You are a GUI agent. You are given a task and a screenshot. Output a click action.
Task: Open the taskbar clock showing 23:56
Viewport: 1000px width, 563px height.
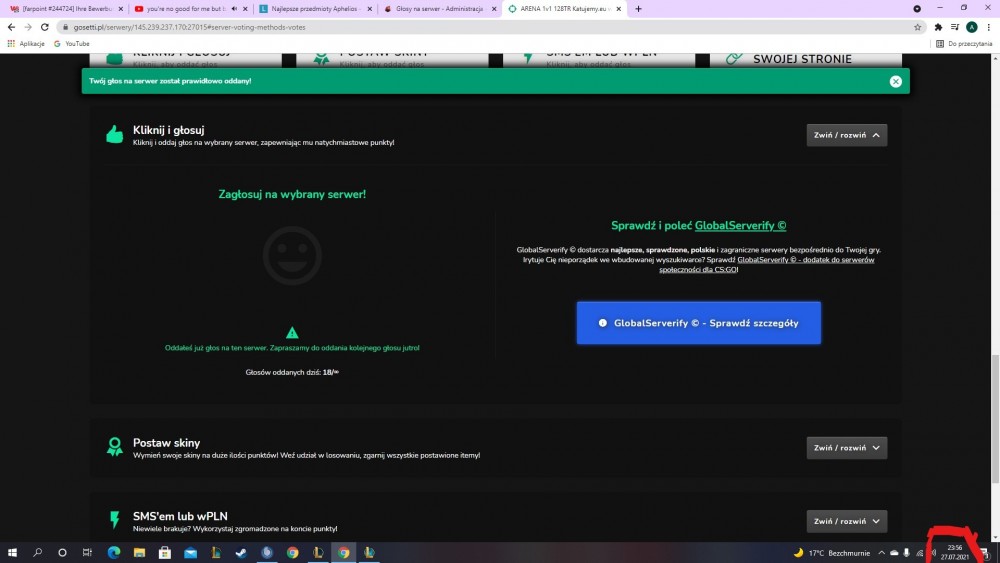[954, 552]
